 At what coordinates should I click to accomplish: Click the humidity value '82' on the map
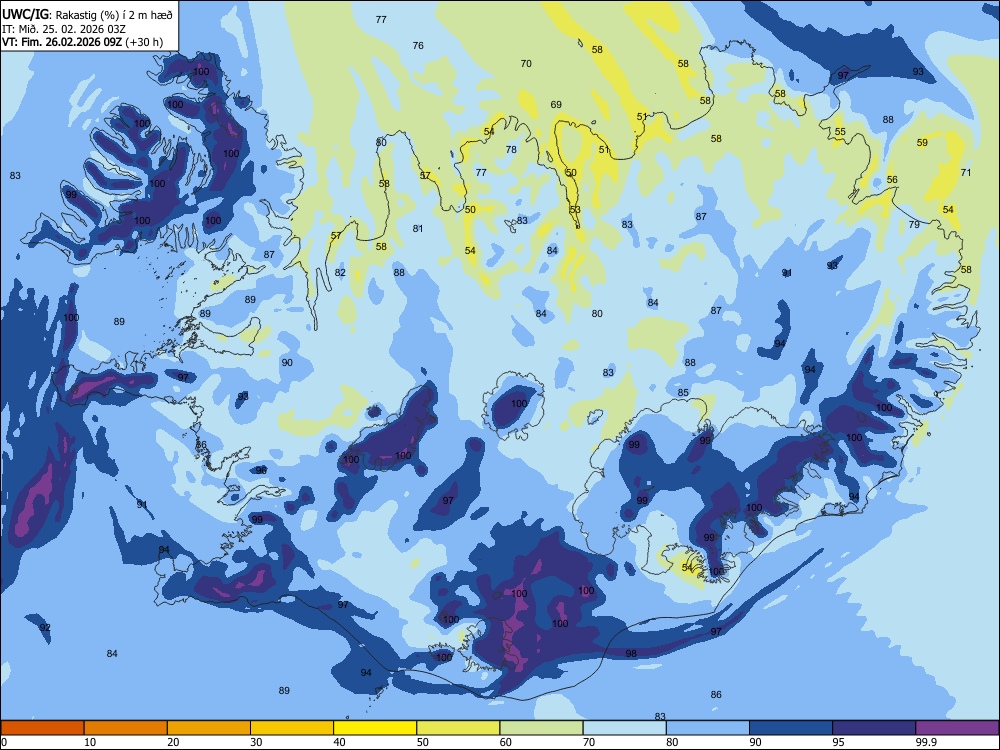pyautogui.click(x=340, y=272)
